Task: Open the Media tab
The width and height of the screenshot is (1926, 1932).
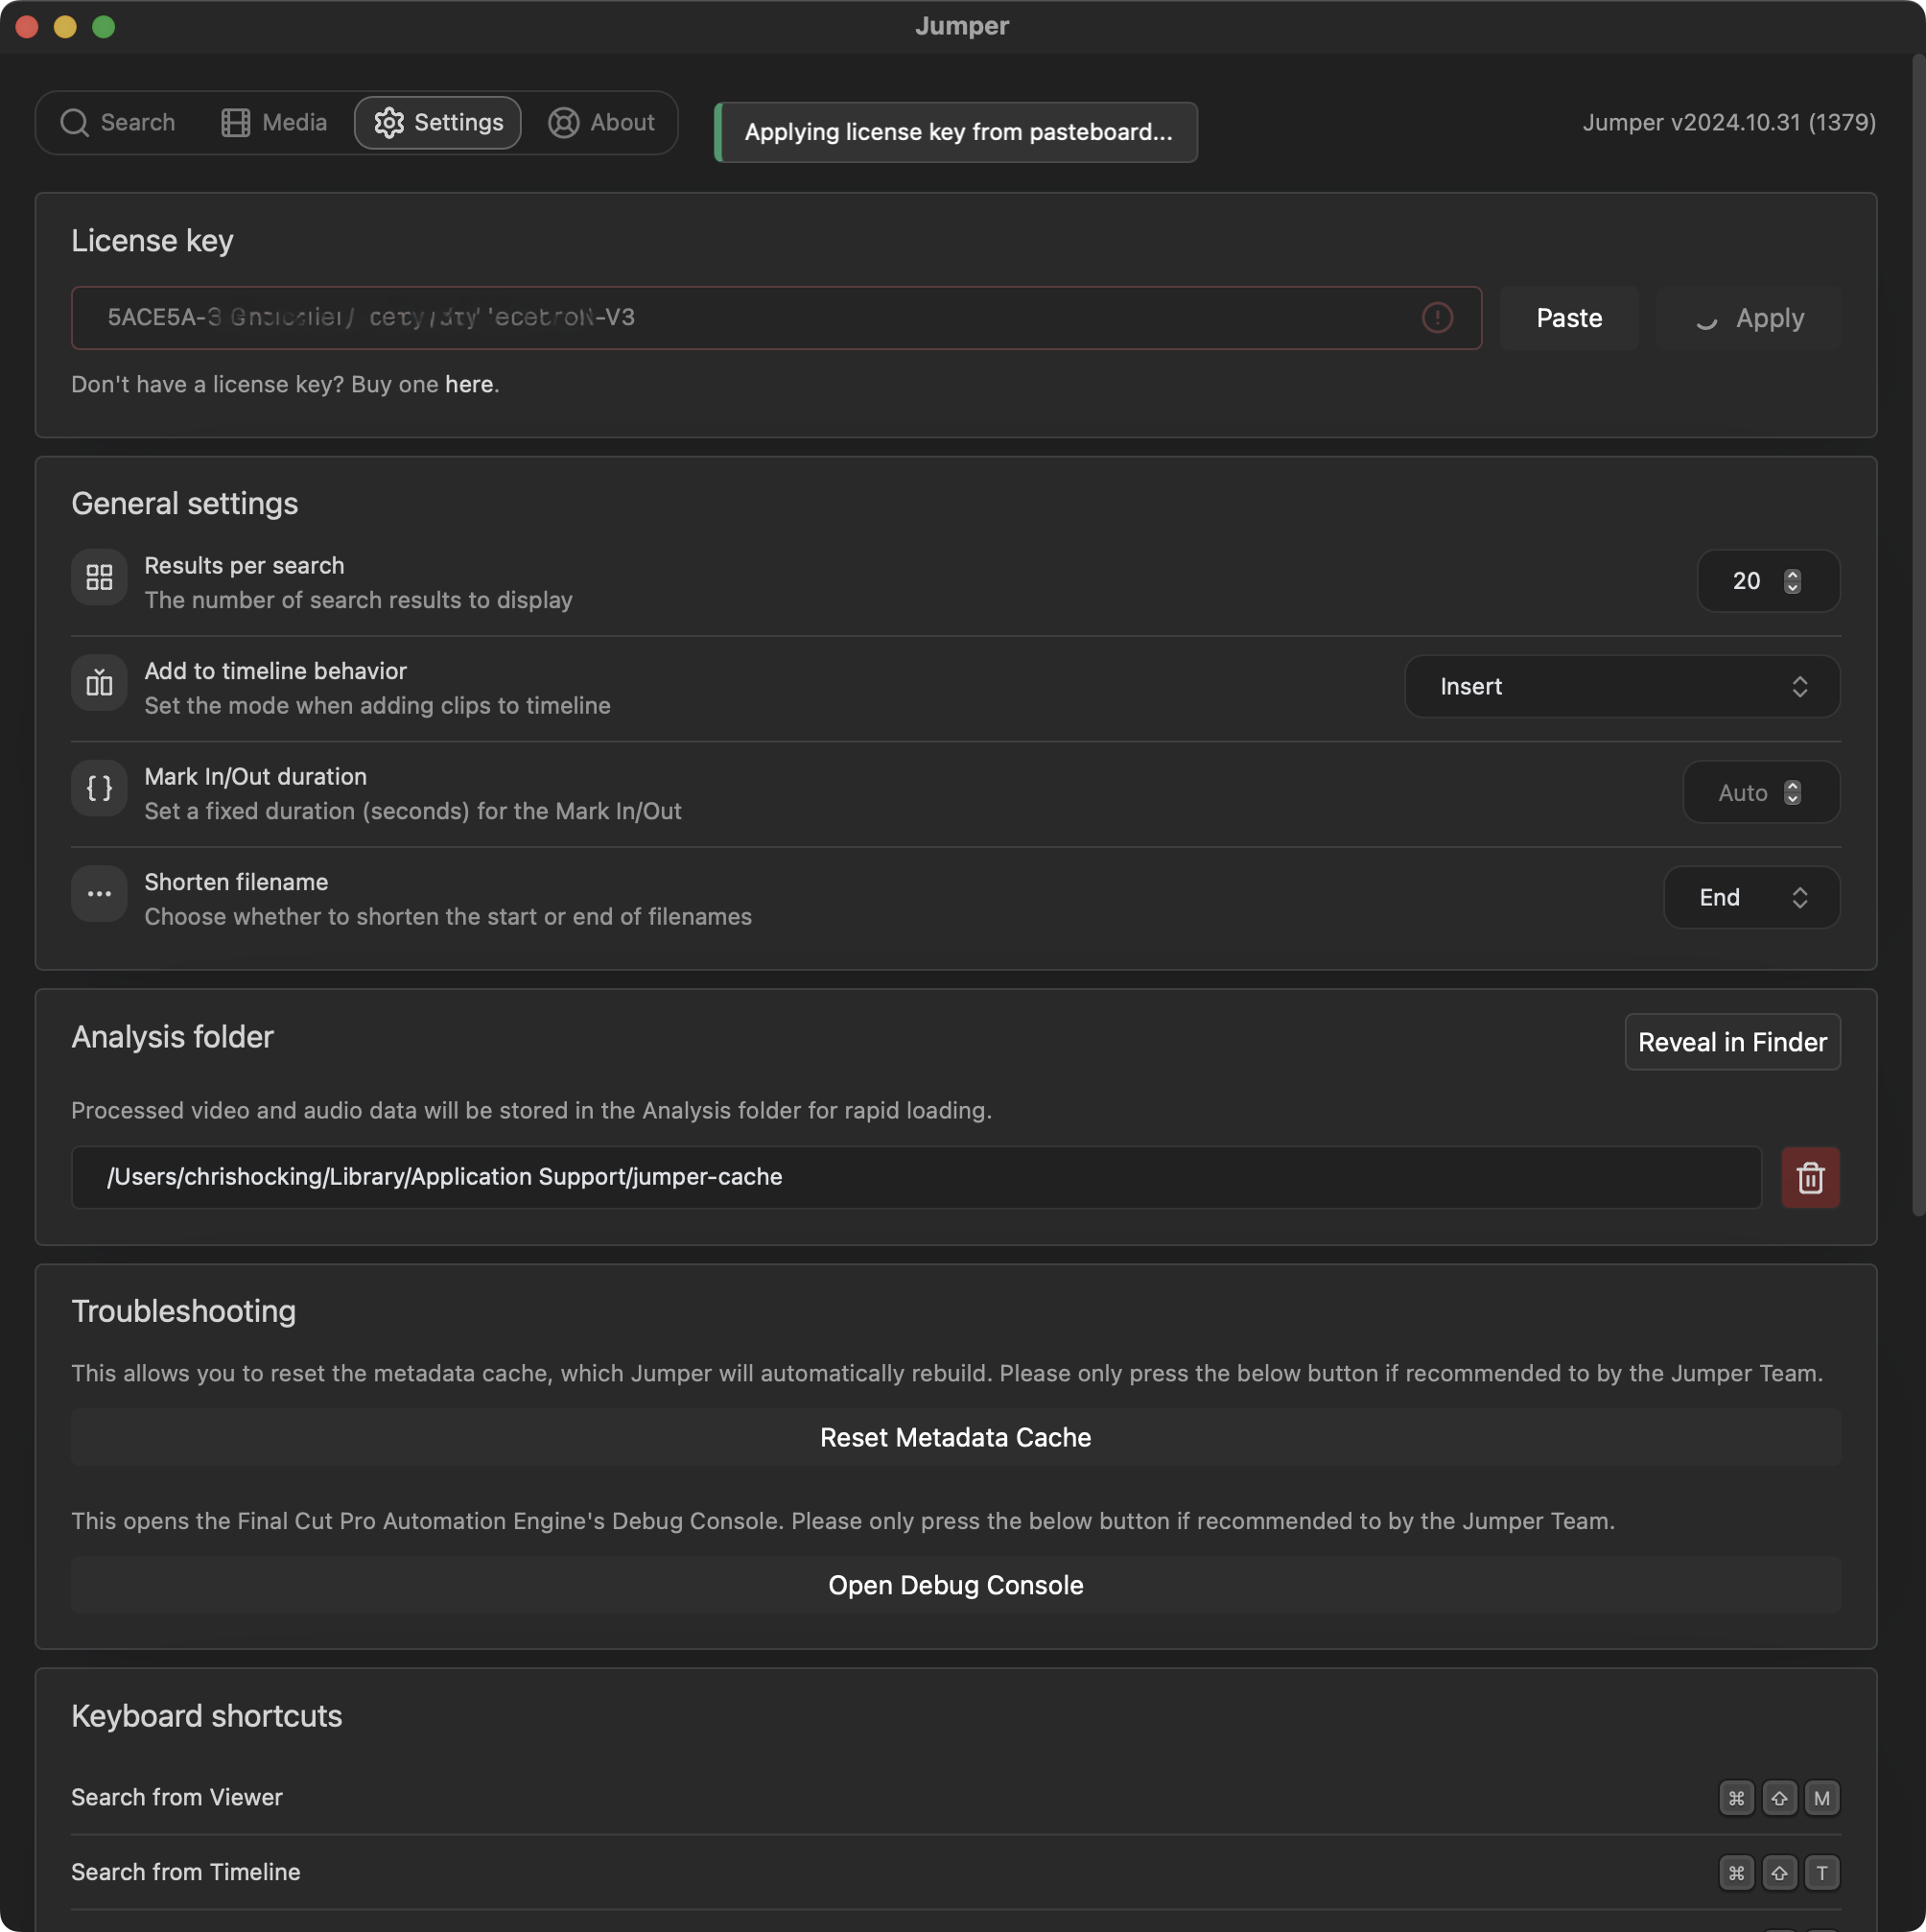Action: click(274, 123)
